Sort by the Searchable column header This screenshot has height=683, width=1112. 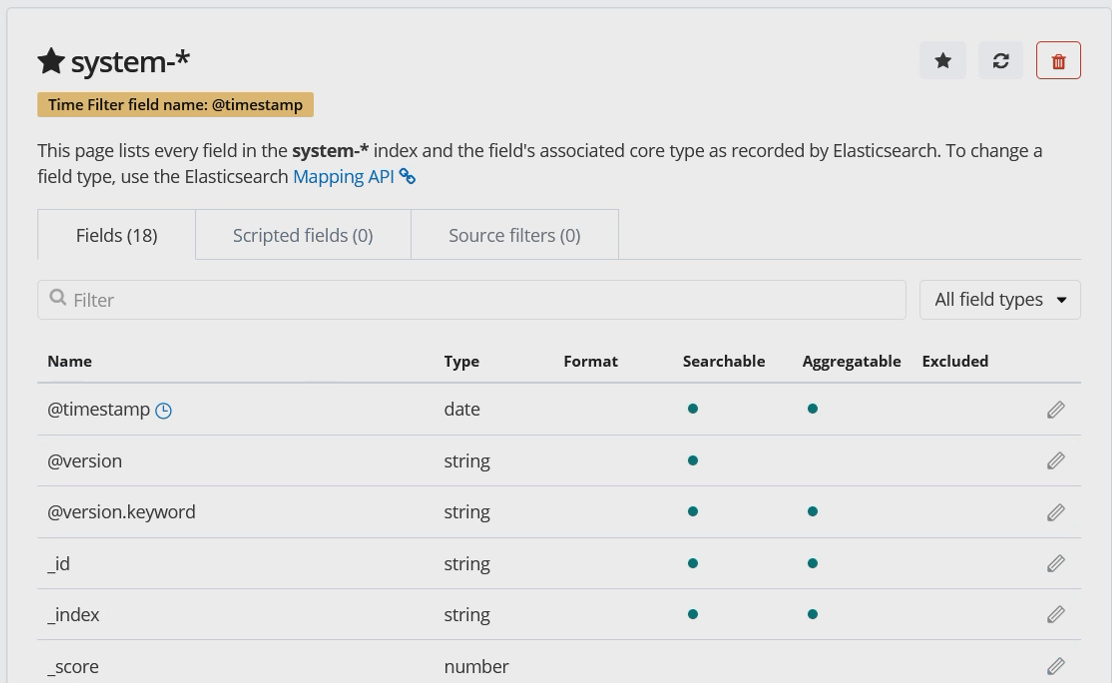point(723,362)
